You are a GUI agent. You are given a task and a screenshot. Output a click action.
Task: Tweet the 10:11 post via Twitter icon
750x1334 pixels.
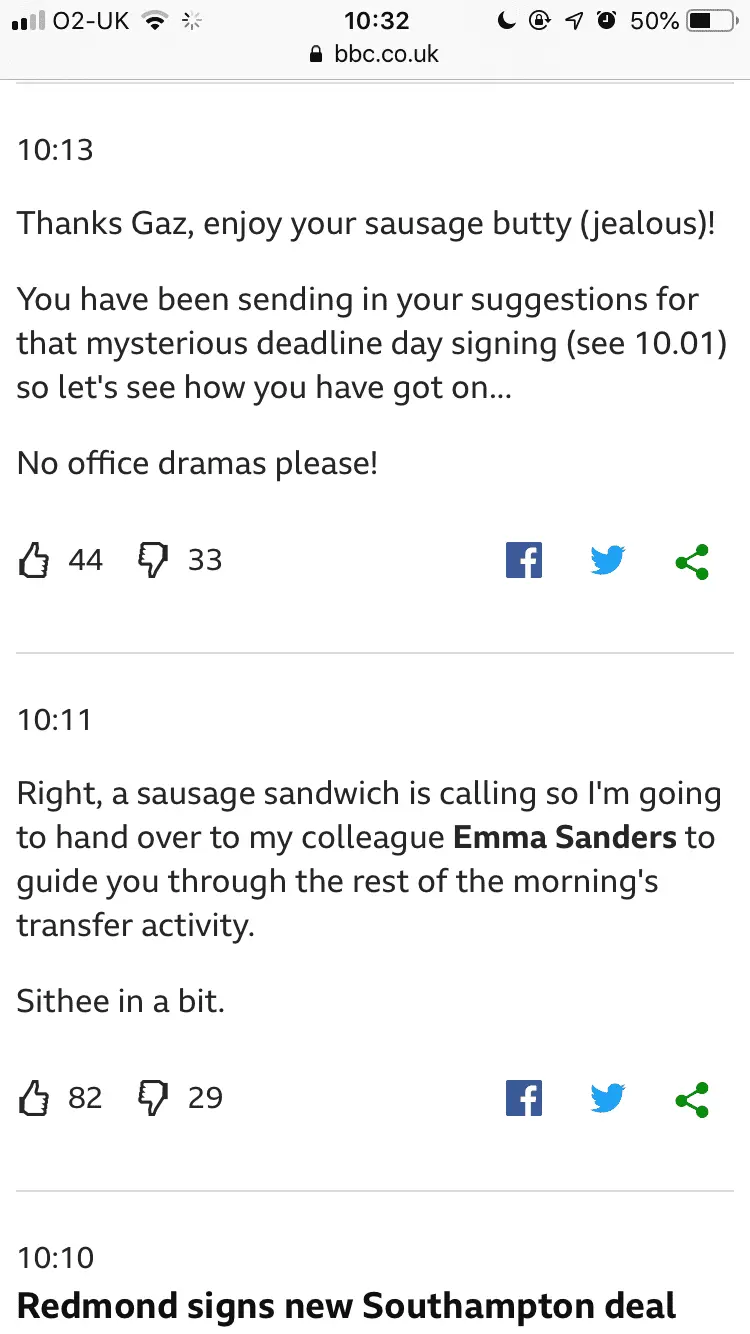click(608, 1098)
